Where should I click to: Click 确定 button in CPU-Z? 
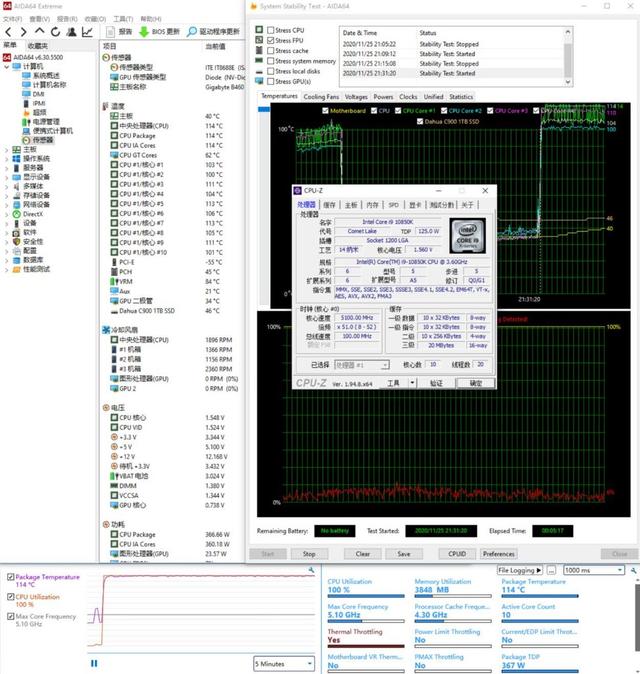pyautogui.click(x=475, y=383)
